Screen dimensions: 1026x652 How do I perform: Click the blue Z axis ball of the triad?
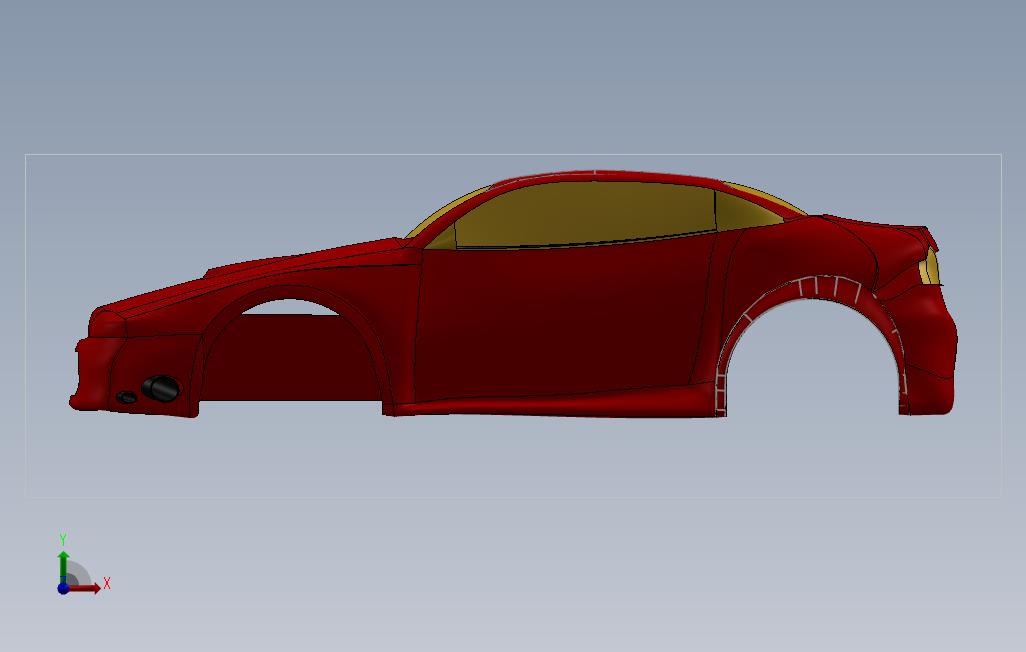point(63,588)
